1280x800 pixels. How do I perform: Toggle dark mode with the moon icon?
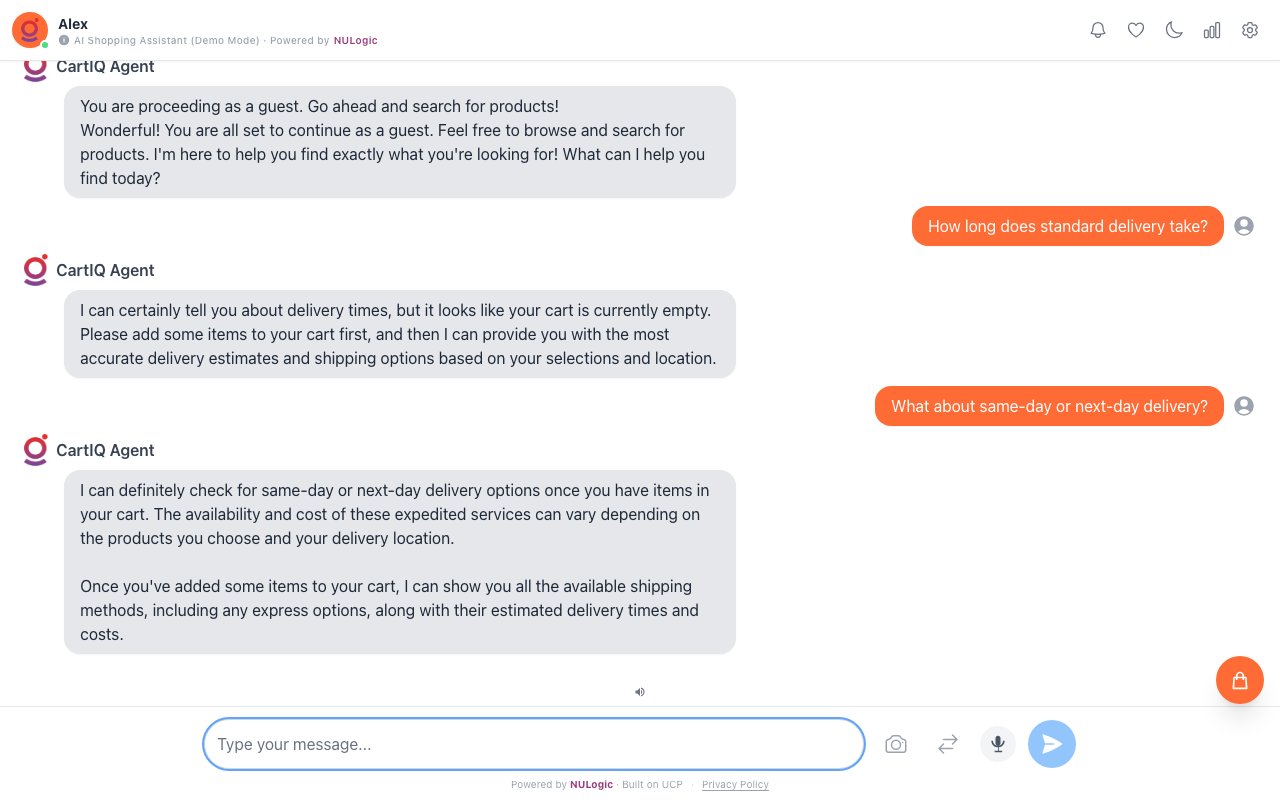pos(1174,30)
